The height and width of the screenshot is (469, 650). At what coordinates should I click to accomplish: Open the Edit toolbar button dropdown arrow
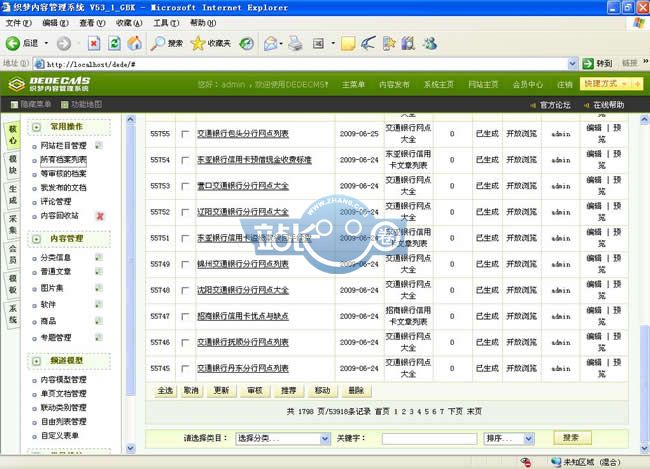click(332, 43)
